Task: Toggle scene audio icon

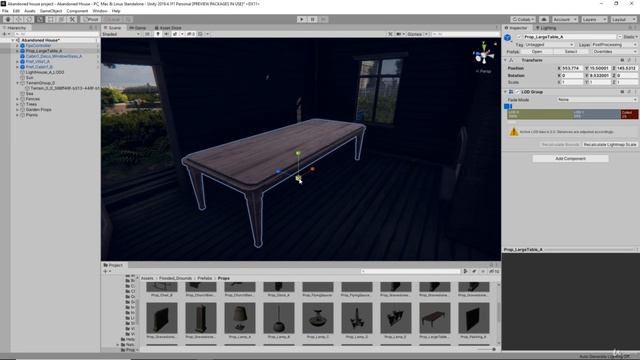Action: (x=167, y=34)
